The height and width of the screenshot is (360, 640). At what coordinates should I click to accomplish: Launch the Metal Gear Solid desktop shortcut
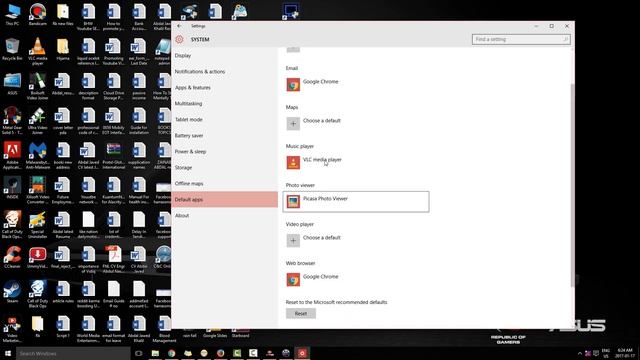point(12,120)
